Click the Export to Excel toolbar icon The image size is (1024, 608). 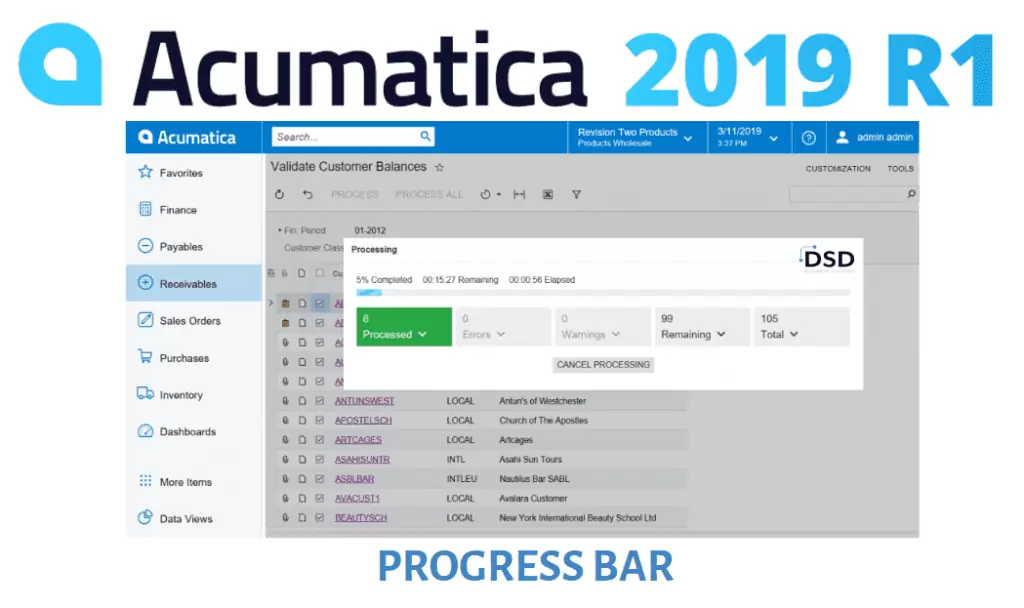point(548,194)
